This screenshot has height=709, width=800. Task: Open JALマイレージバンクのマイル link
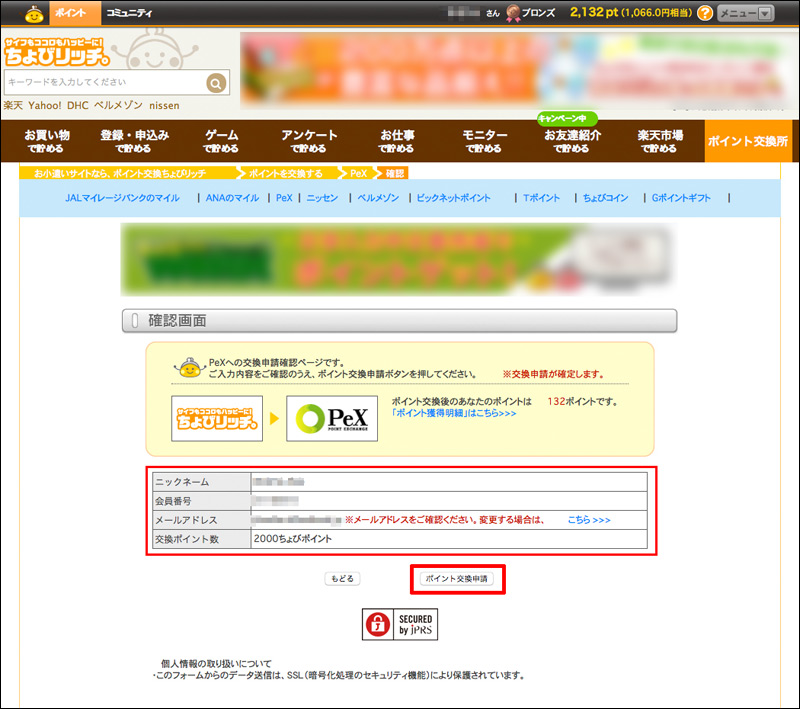(x=122, y=198)
